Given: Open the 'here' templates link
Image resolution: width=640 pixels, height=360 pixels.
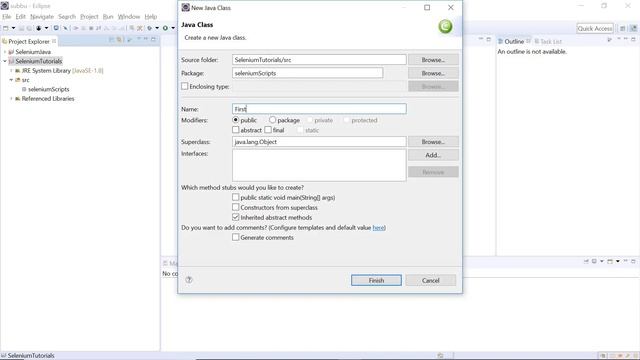Looking at the screenshot, I should coord(378,228).
